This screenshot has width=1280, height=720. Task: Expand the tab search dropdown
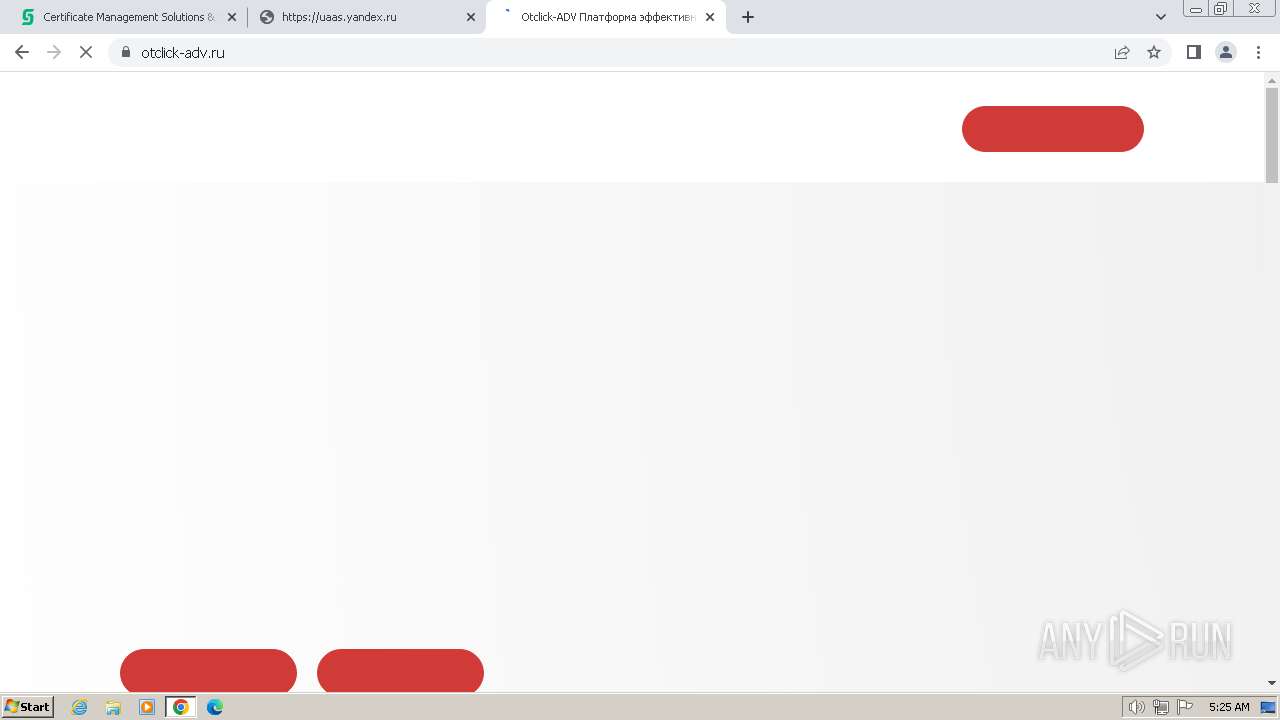click(1161, 17)
